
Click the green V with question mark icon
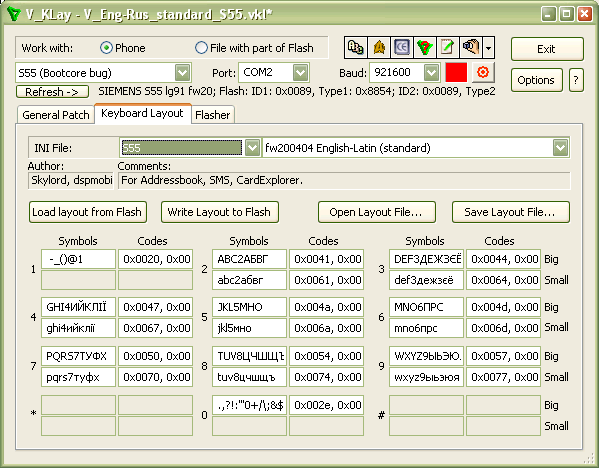tap(425, 47)
